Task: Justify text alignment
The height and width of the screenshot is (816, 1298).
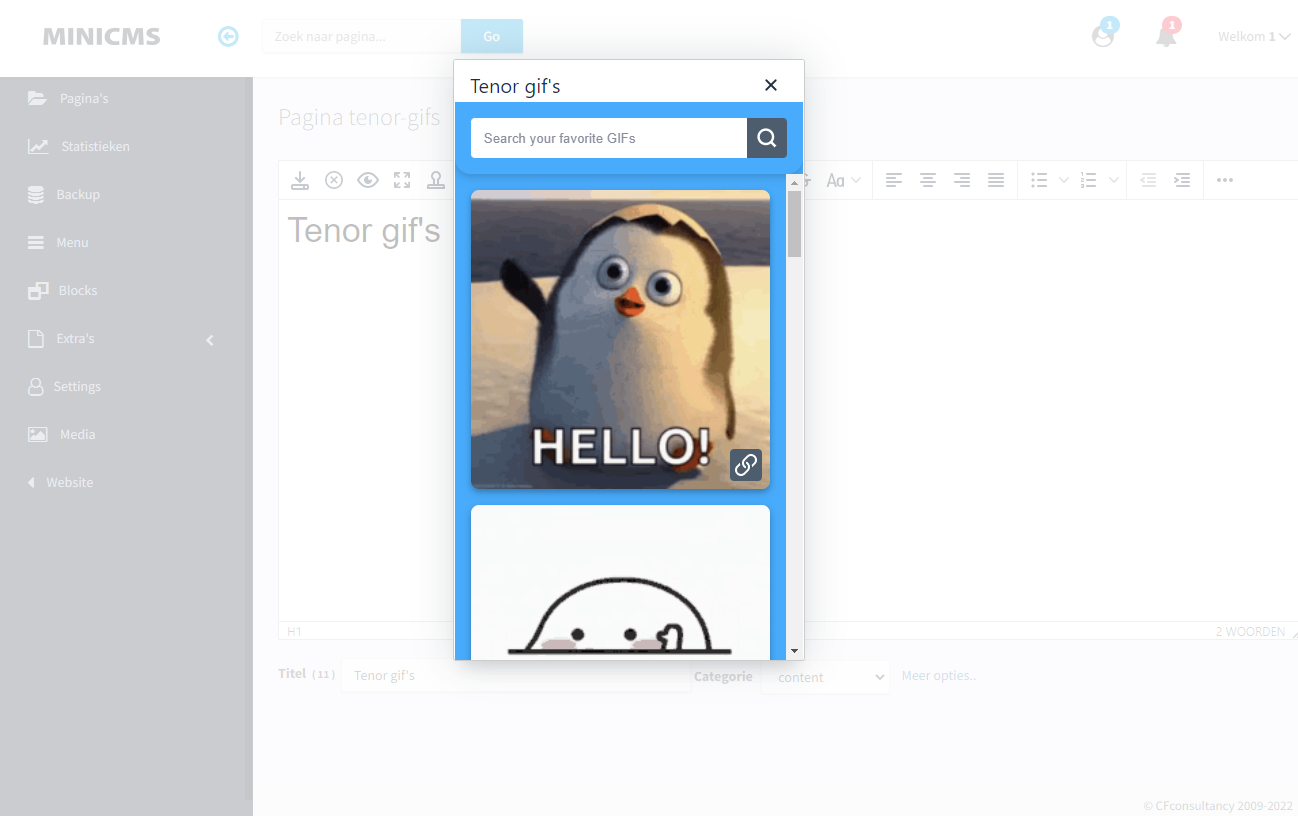Action: [x=996, y=180]
